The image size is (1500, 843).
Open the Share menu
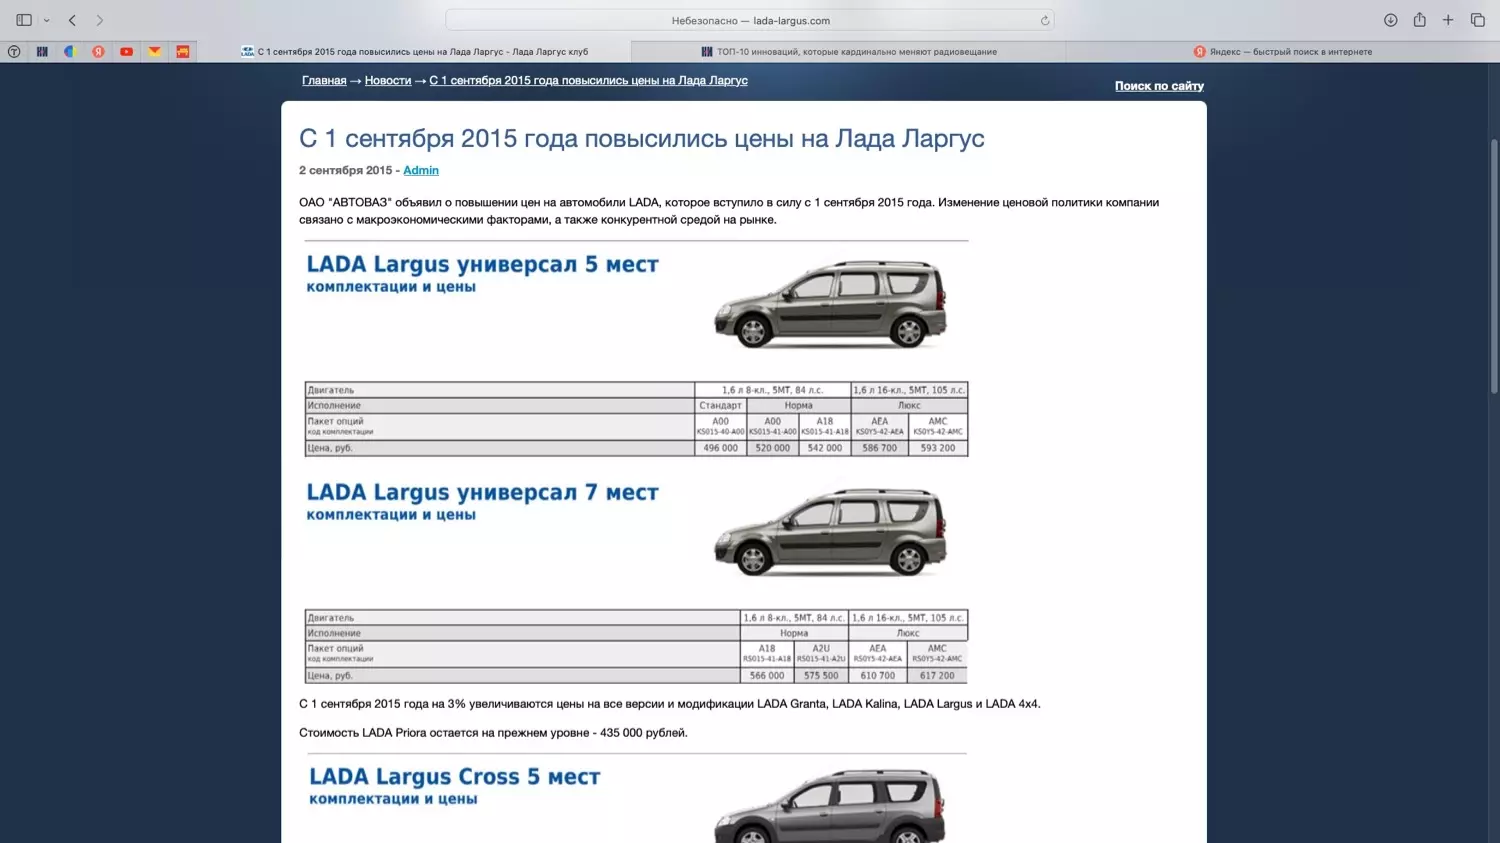coord(1419,20)
